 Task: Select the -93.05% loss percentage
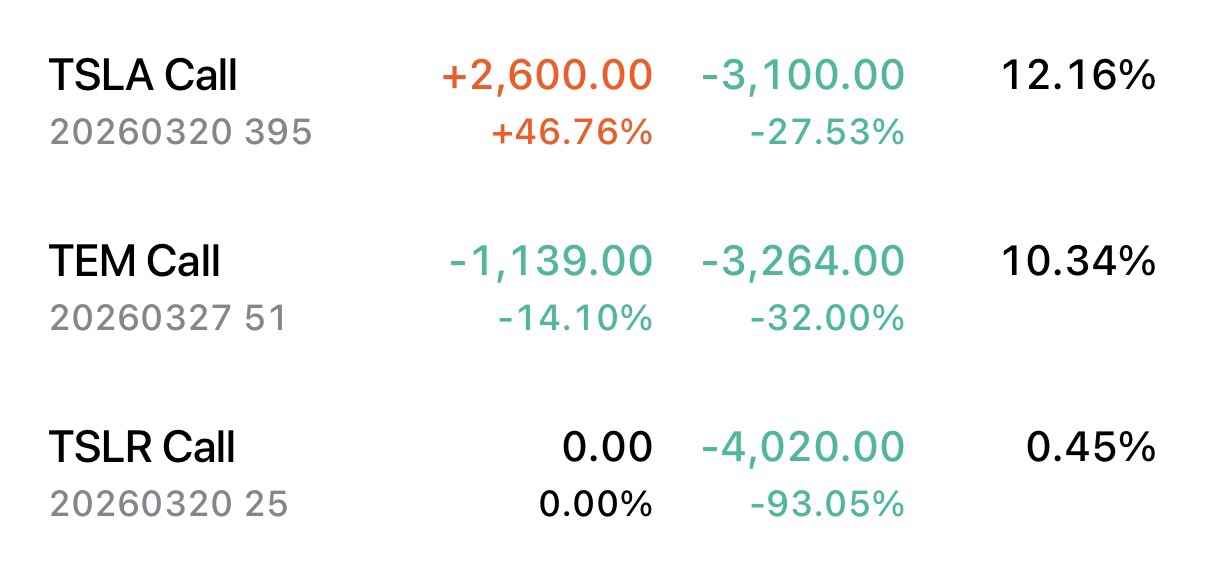pyautogui.click(x=827, y=504)
